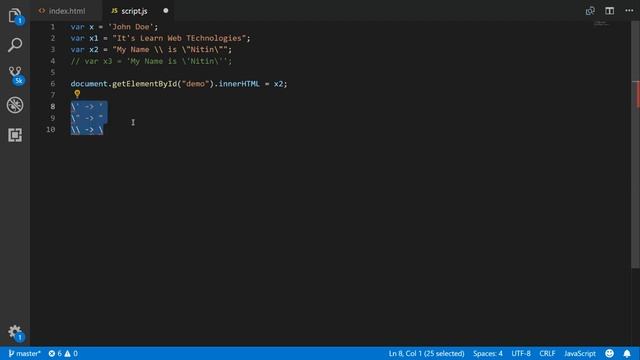Change language mode JavaScript
Image resolution: width=640 pixels, height=360 pixels.
580,353
